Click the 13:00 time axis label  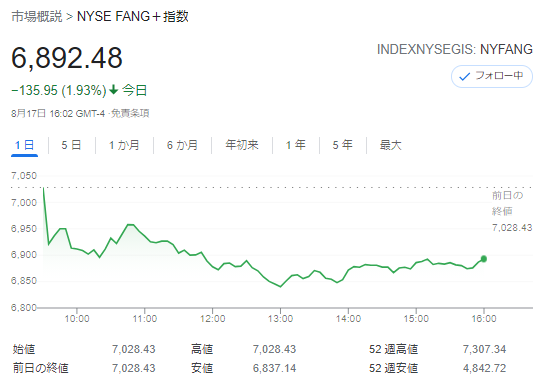(x=280, y=319)
